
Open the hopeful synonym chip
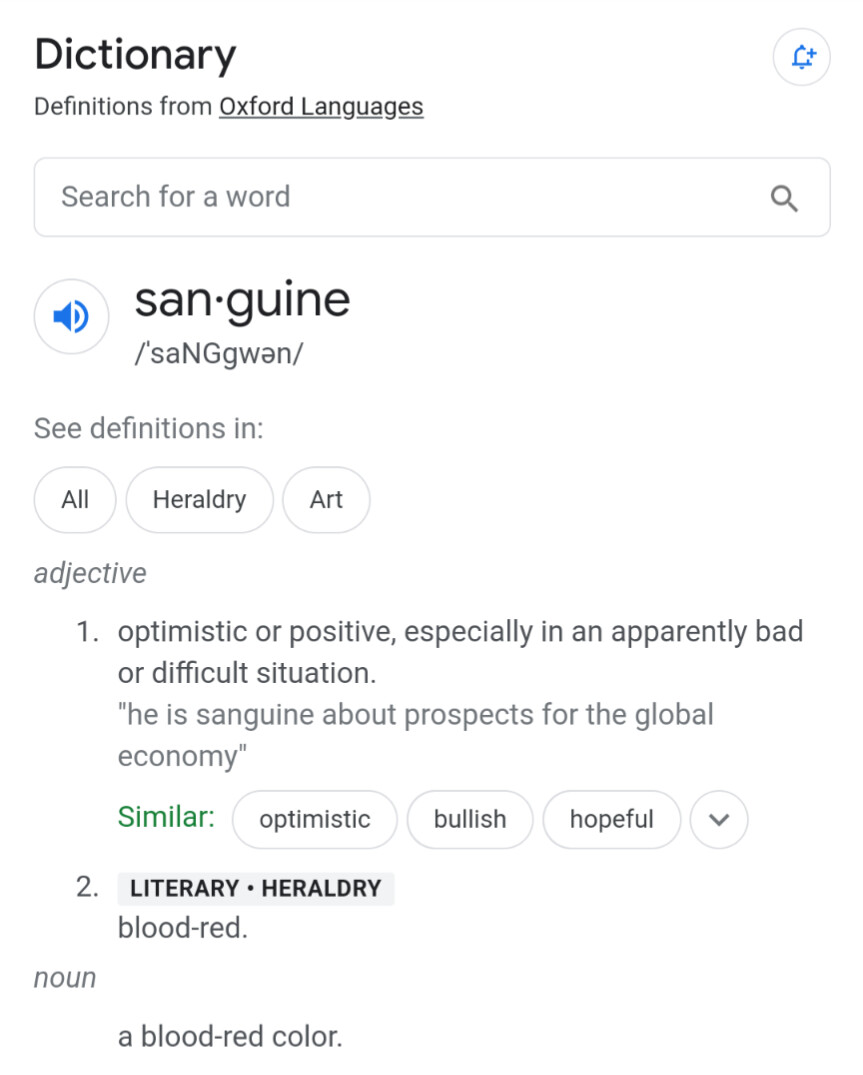[611, 819]
